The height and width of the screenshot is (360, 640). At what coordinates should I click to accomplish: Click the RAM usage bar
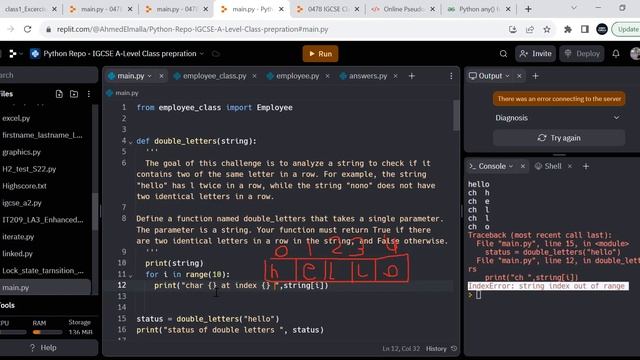point(47,332)
